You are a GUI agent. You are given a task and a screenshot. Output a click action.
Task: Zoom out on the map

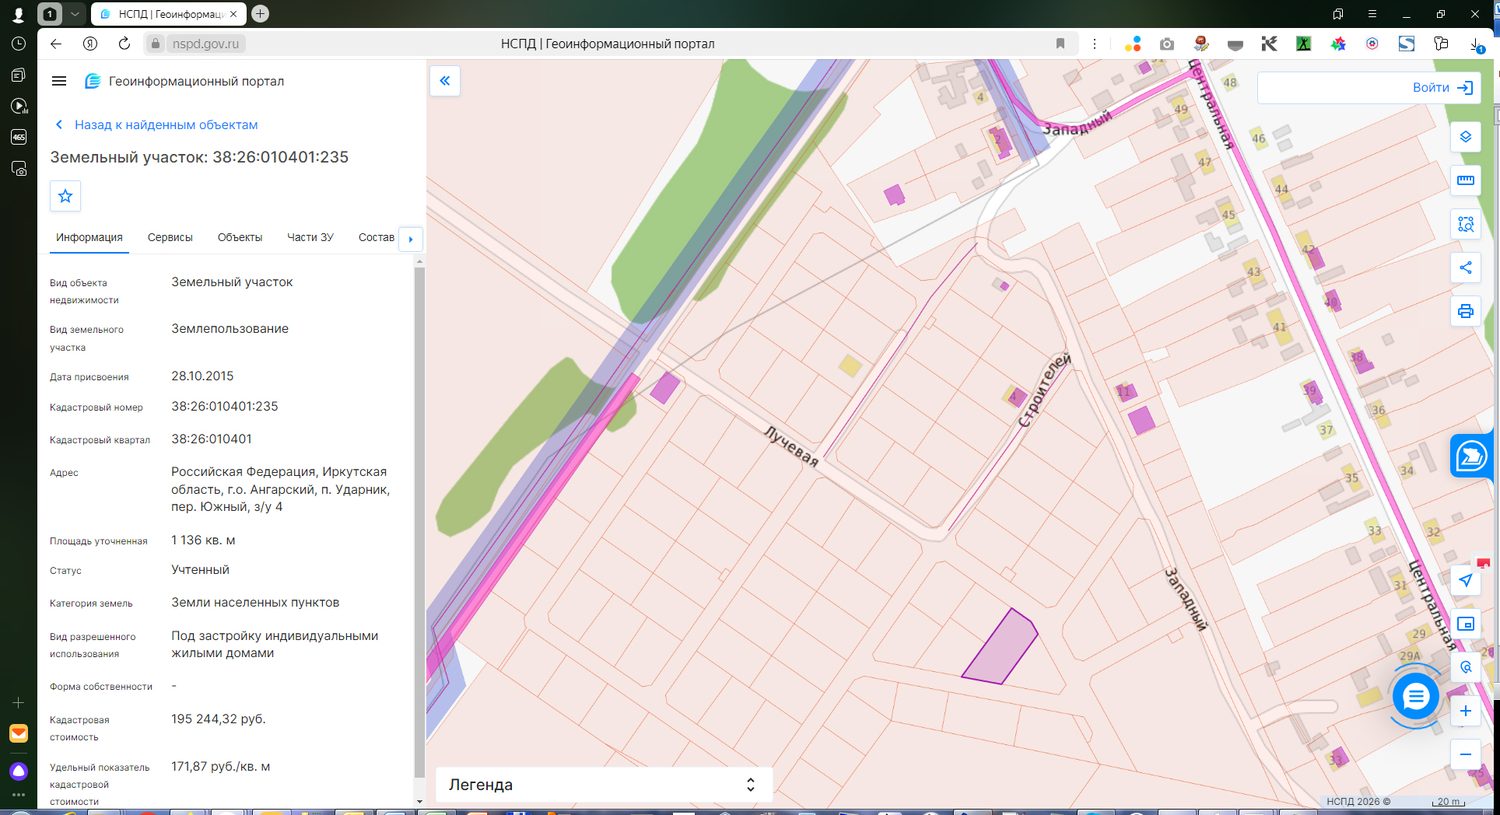point(1465,754)
